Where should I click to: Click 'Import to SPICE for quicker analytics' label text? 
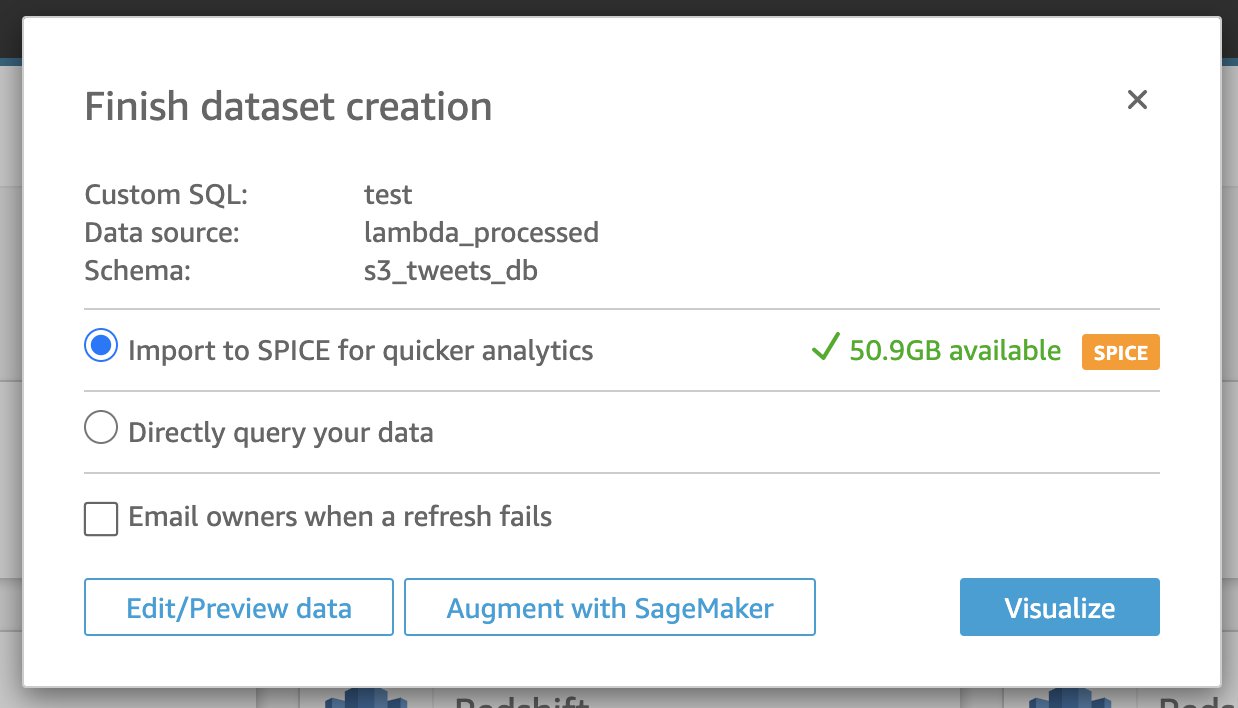[x=361, y=351]
